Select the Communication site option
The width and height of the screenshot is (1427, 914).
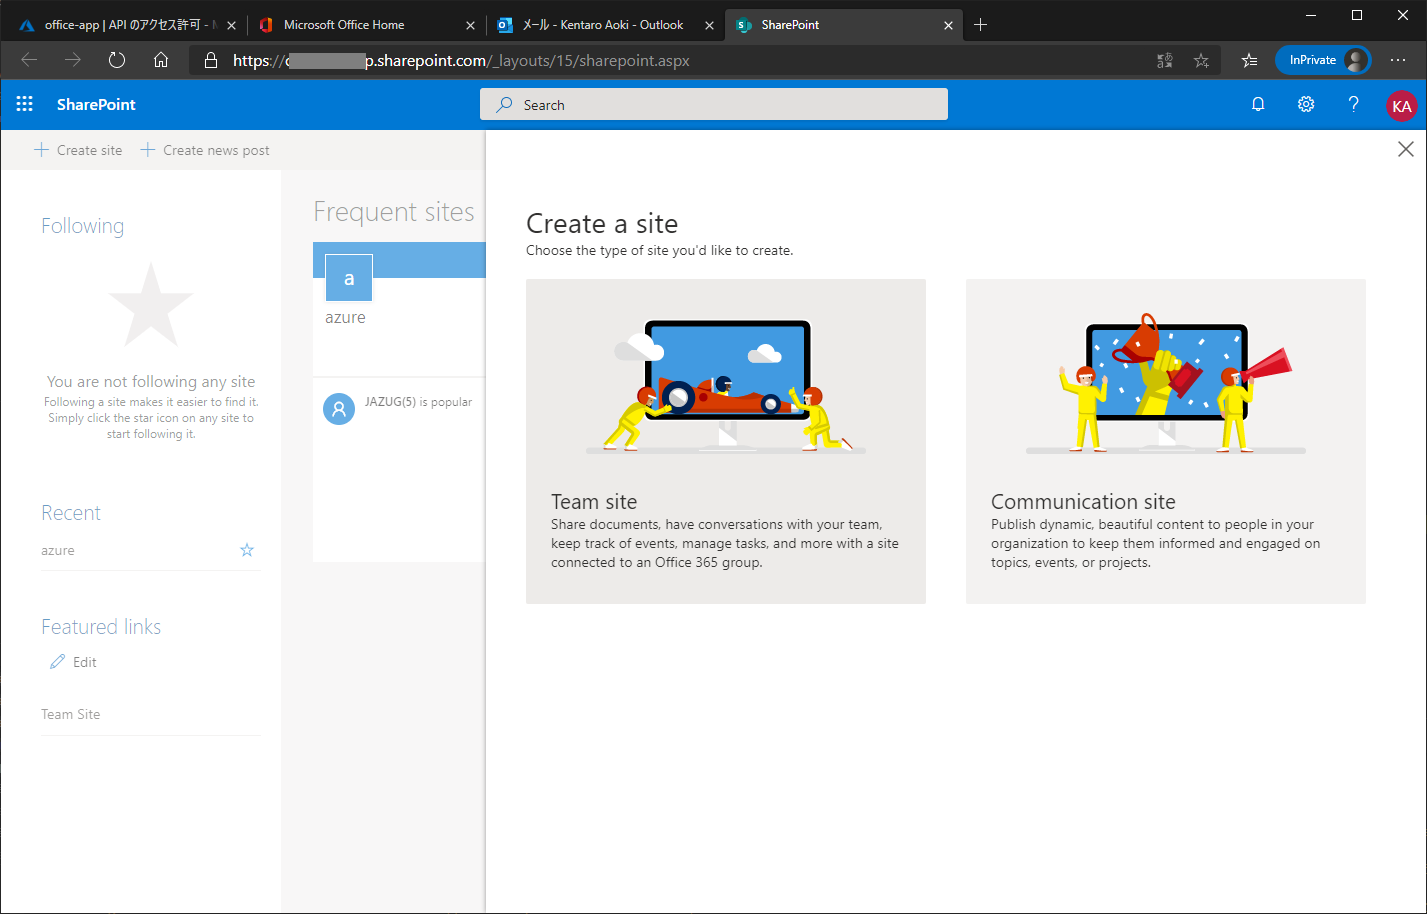[1165, 441]
